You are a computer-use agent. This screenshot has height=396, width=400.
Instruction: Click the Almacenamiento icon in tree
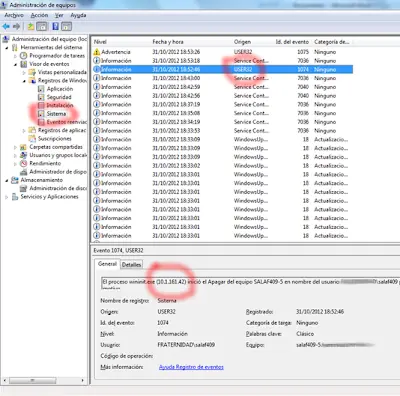(x=15, y=180)
